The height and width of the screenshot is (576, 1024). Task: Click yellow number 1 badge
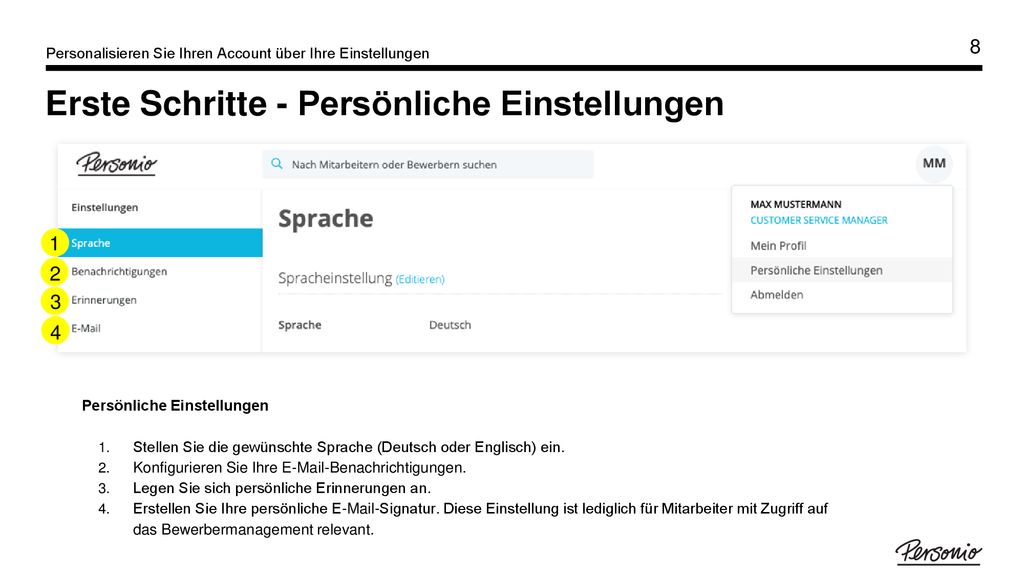tap(55, 243)
